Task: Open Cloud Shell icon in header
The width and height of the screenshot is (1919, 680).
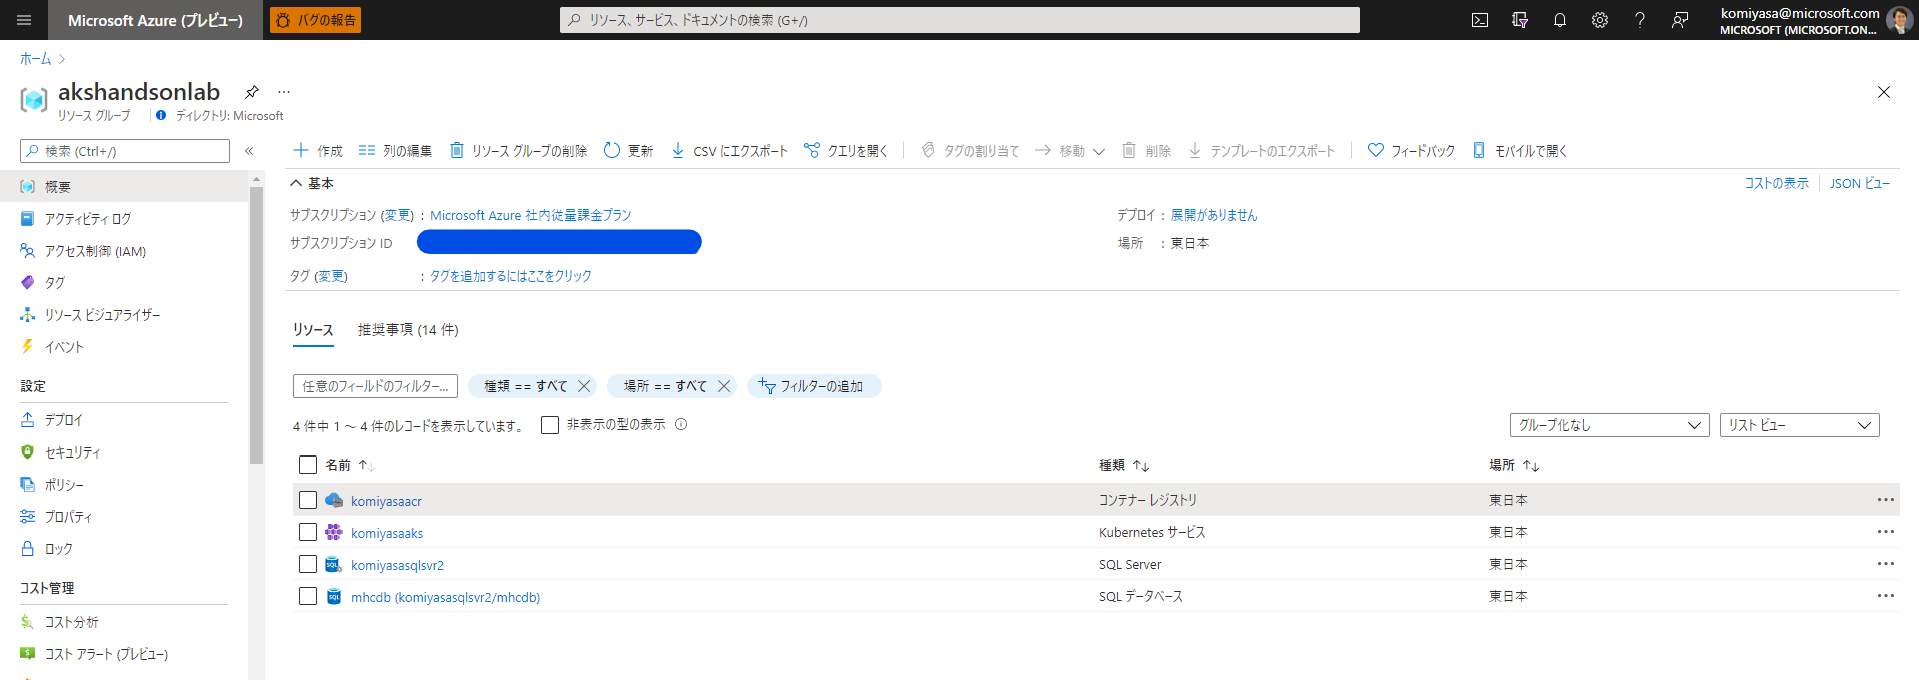Action: (x=1480, y=20)
